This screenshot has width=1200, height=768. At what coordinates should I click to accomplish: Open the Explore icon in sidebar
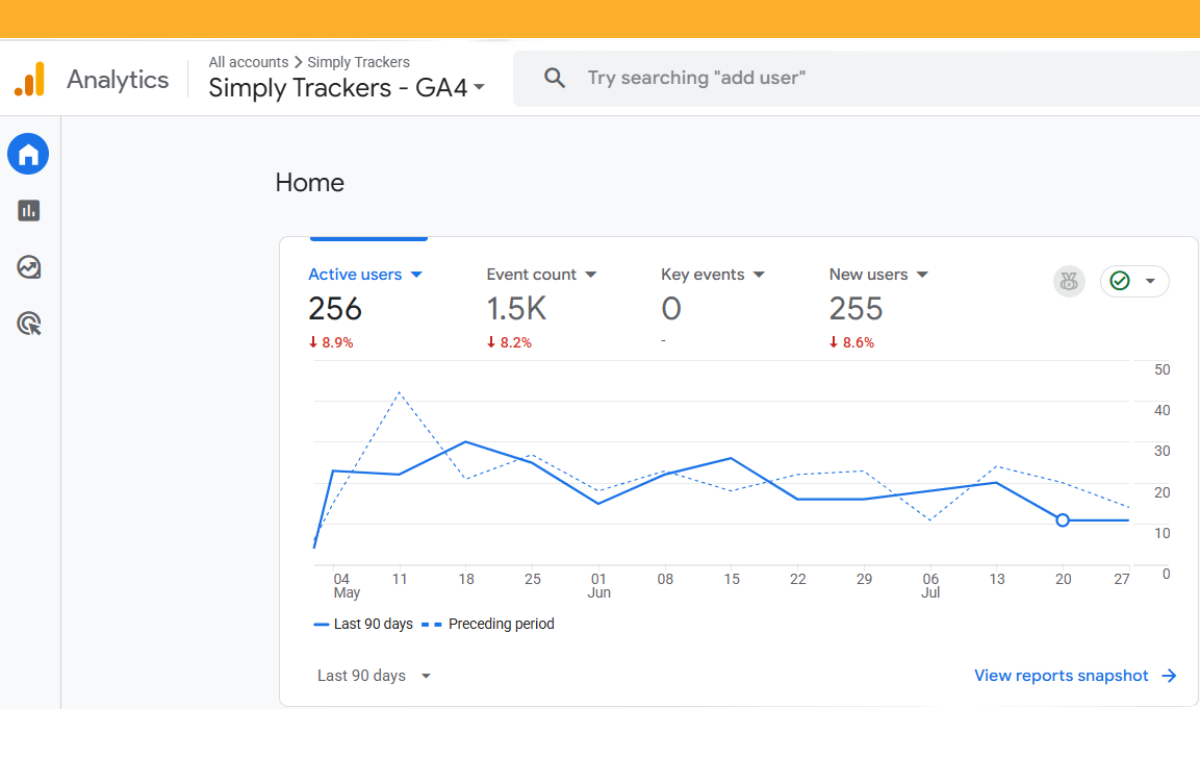point(29,267)
